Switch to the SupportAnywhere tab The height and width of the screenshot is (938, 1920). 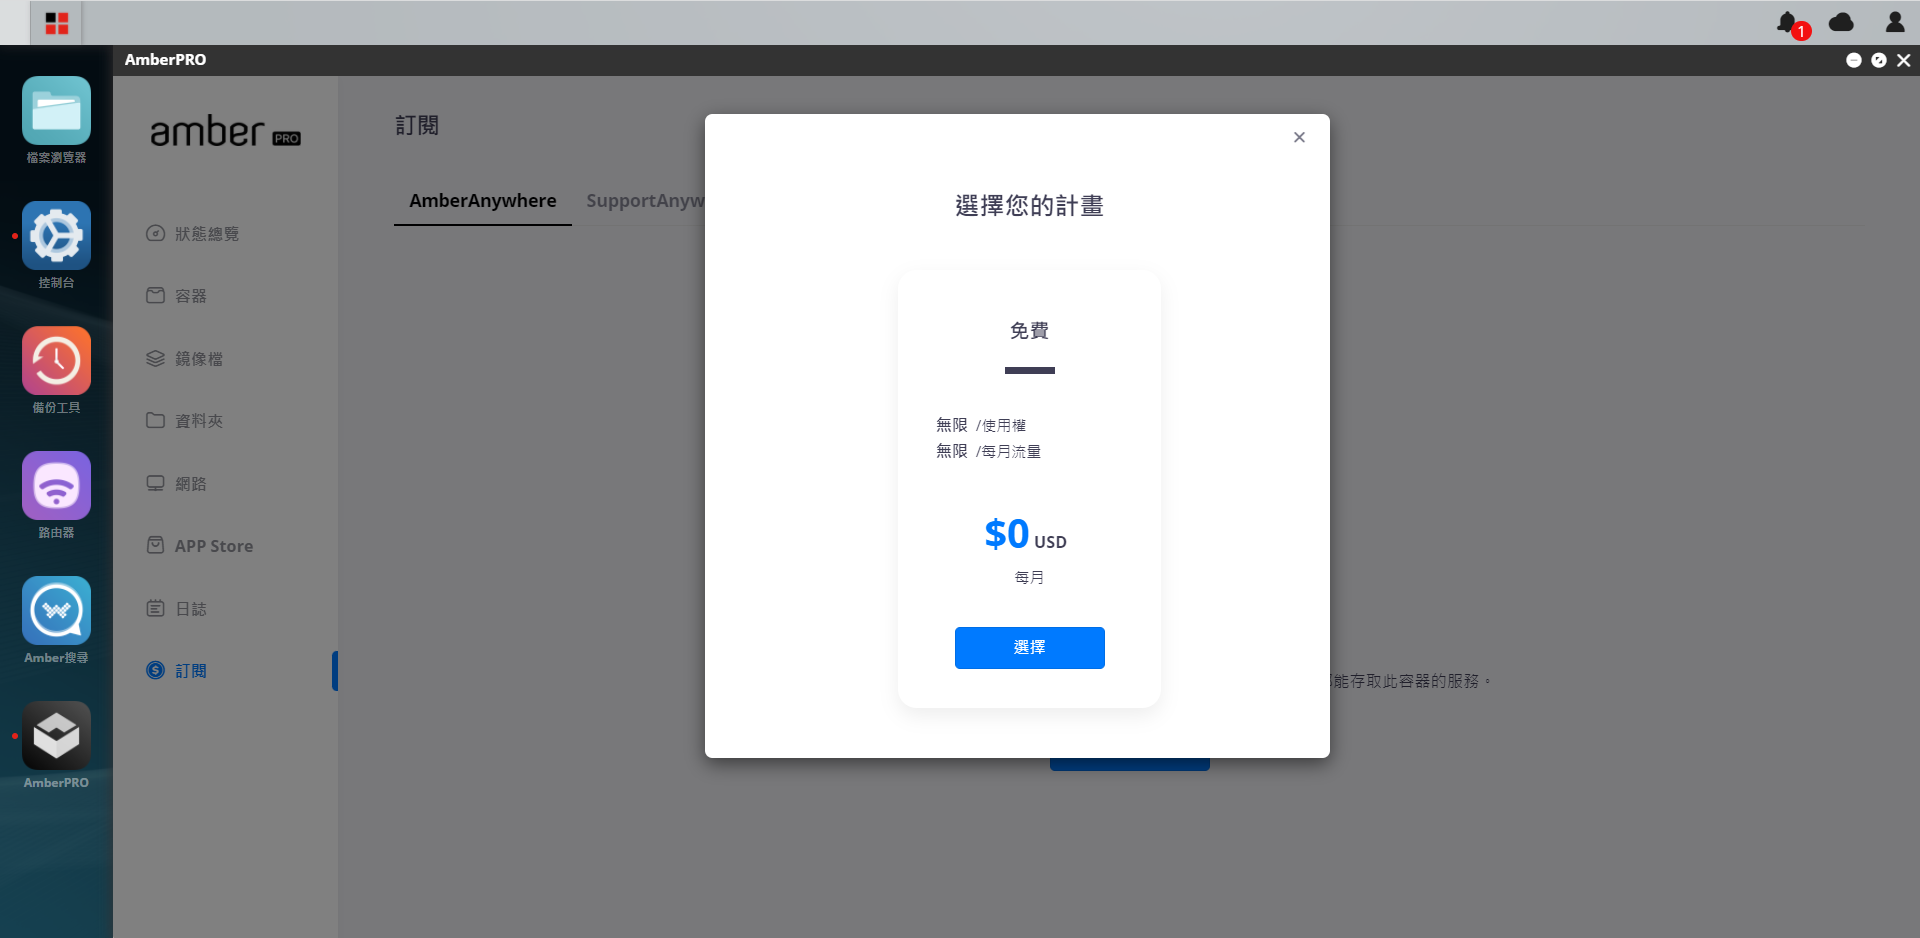click(x=645, y=201)
